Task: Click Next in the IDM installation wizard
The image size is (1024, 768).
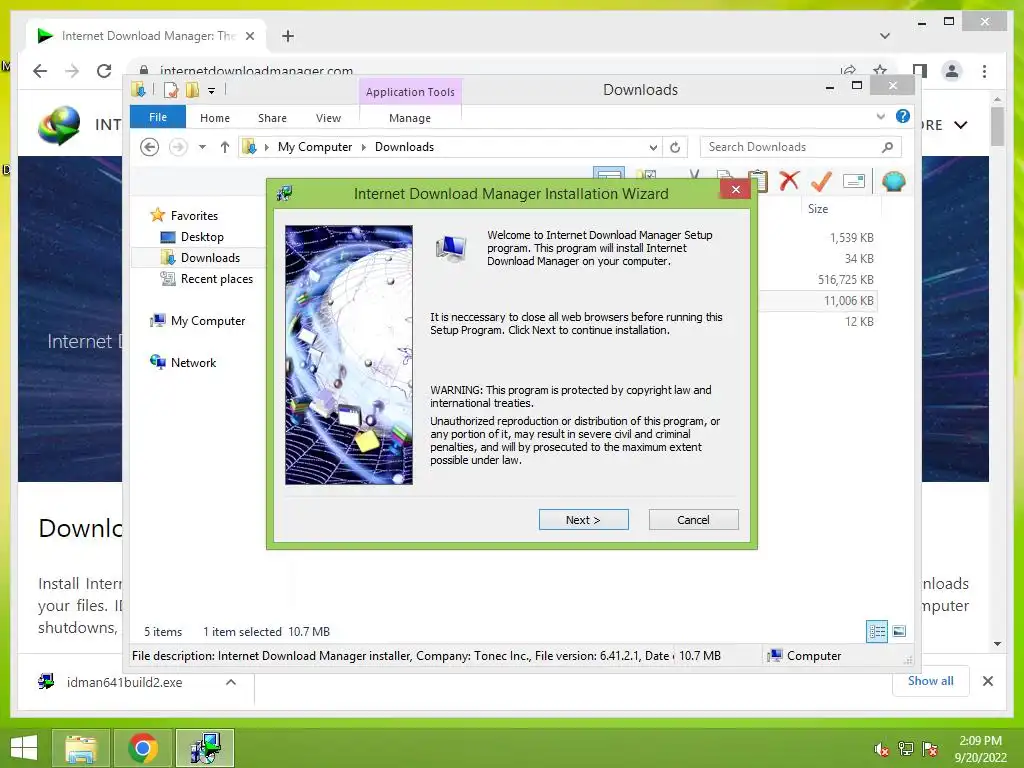Action: coord(583,520)
